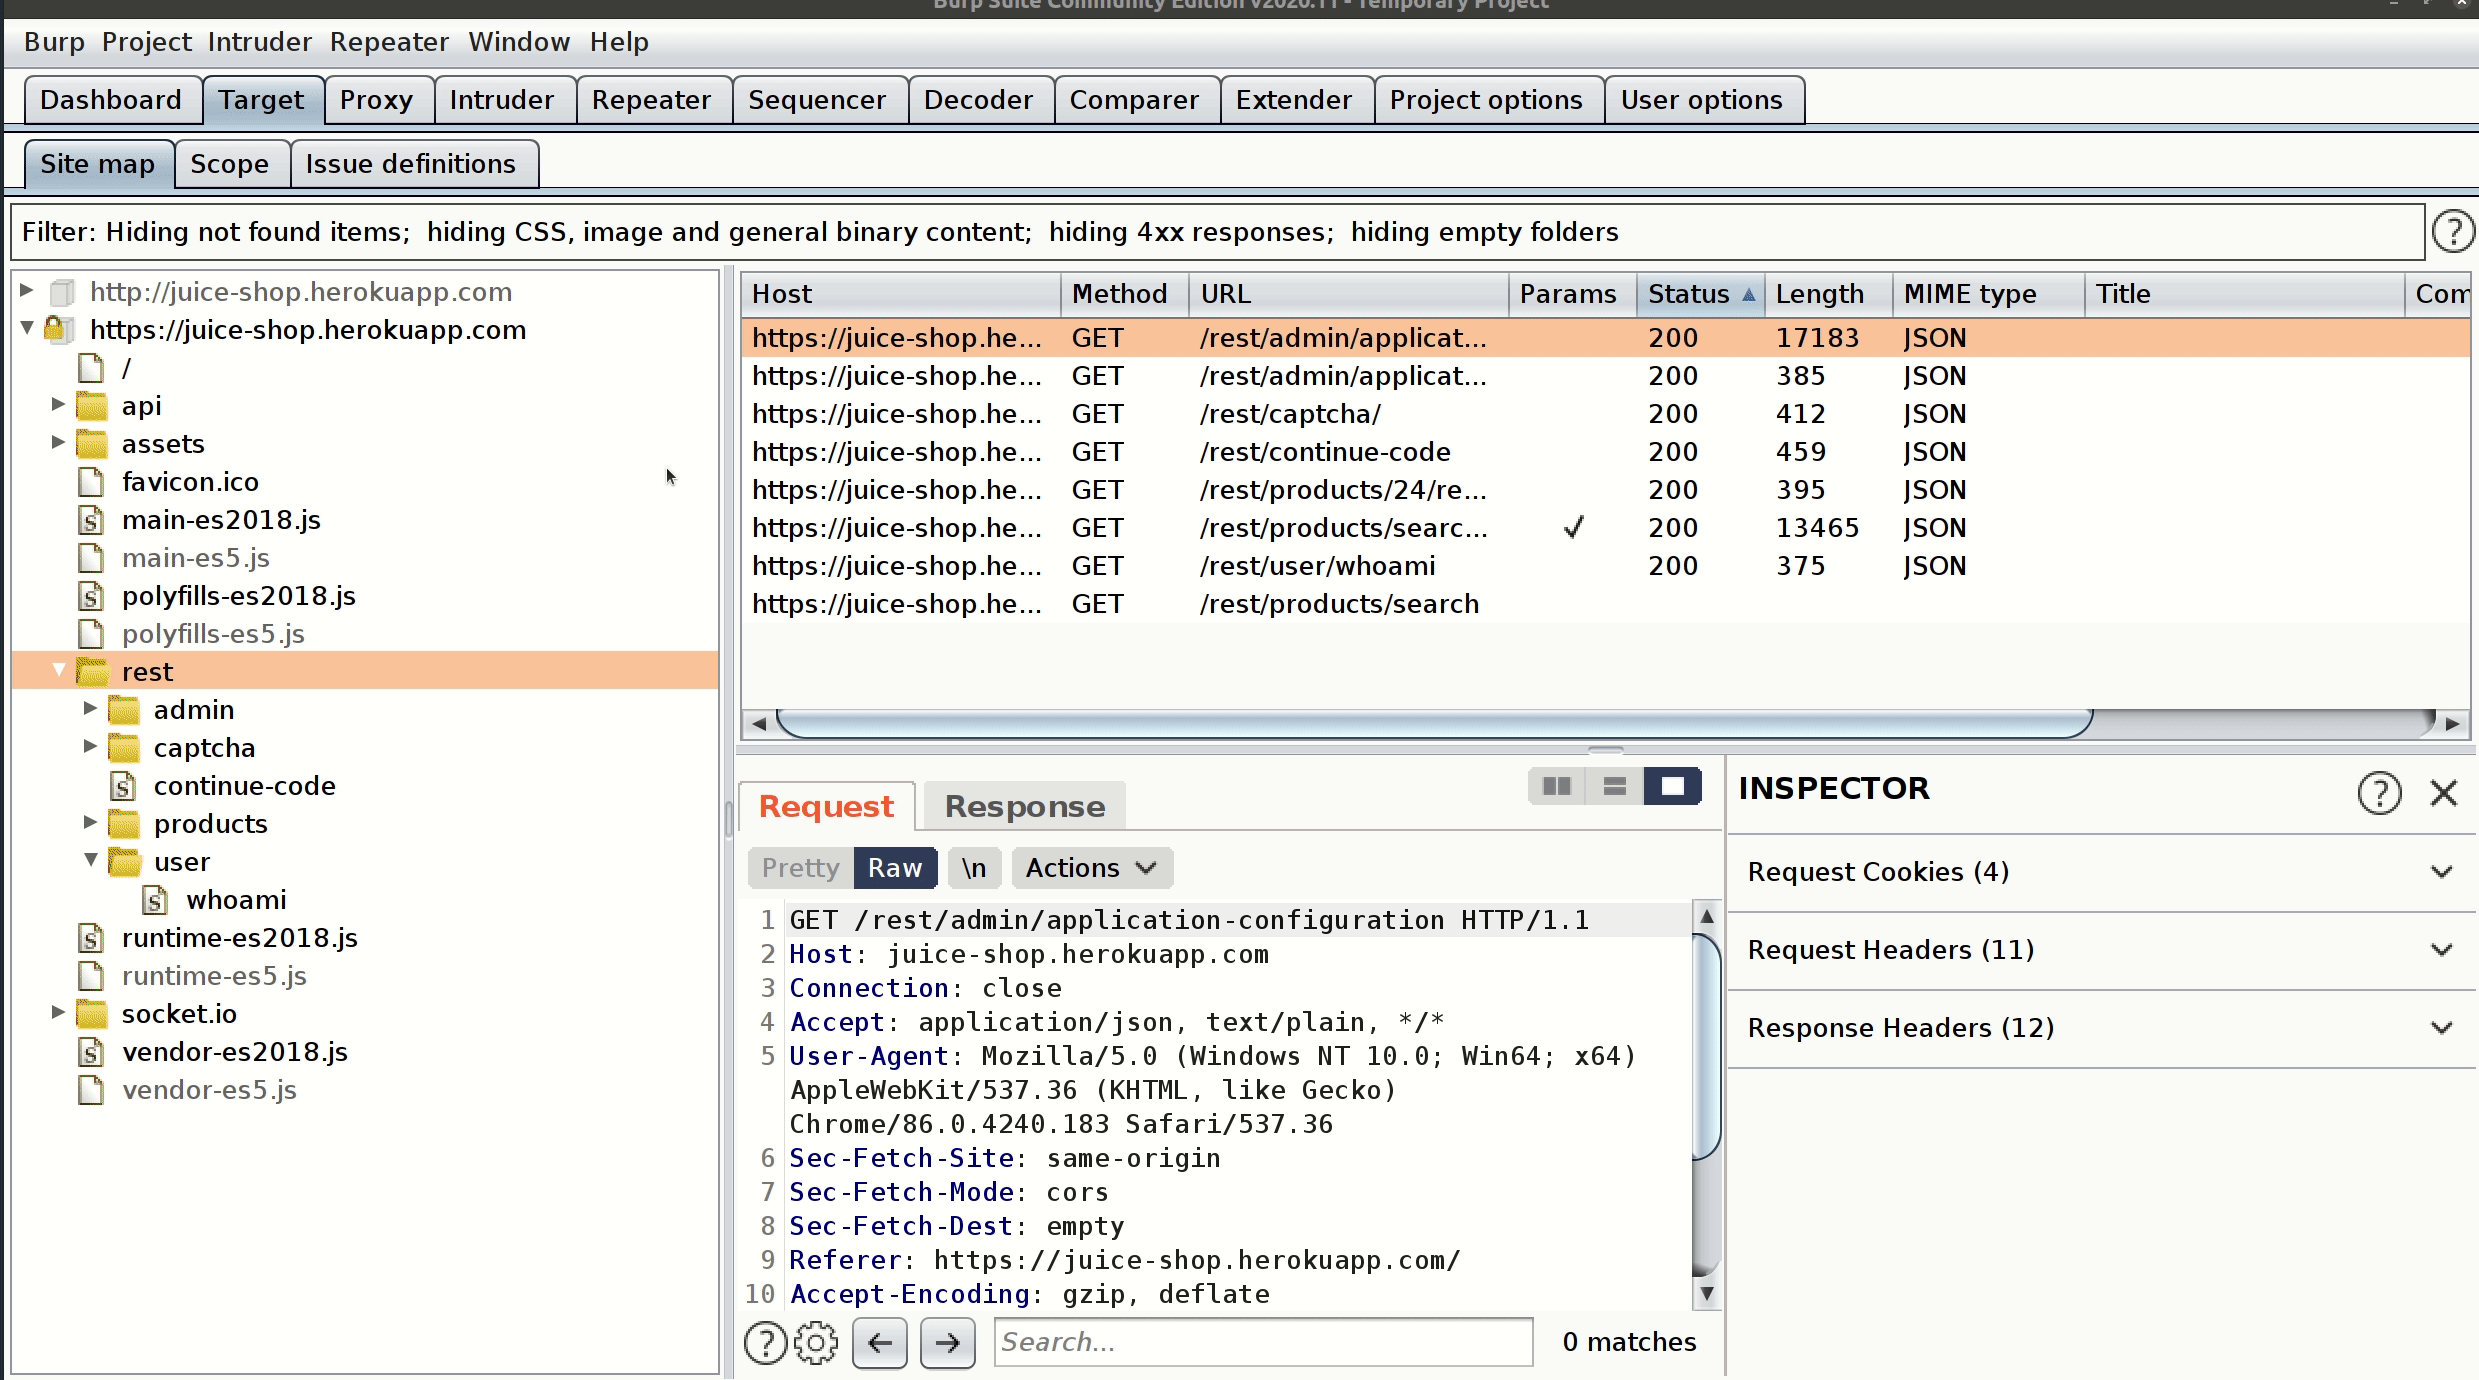Open the Issue definitions sub-tab
Image resolution: width=2479 pixels, height=1380 pixels.
(411, 164)
